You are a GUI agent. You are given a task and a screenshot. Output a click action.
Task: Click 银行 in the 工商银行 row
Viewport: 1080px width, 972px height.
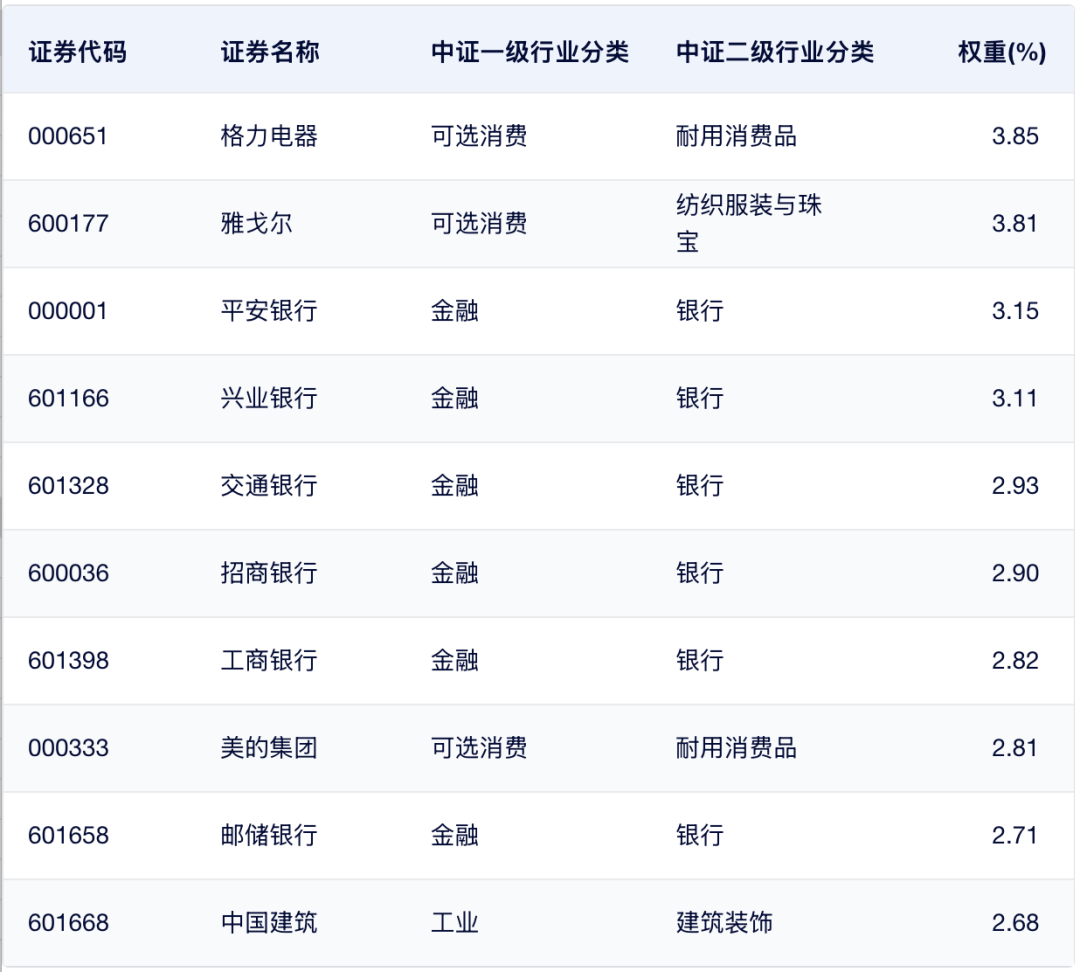click(x=700, y=661)
